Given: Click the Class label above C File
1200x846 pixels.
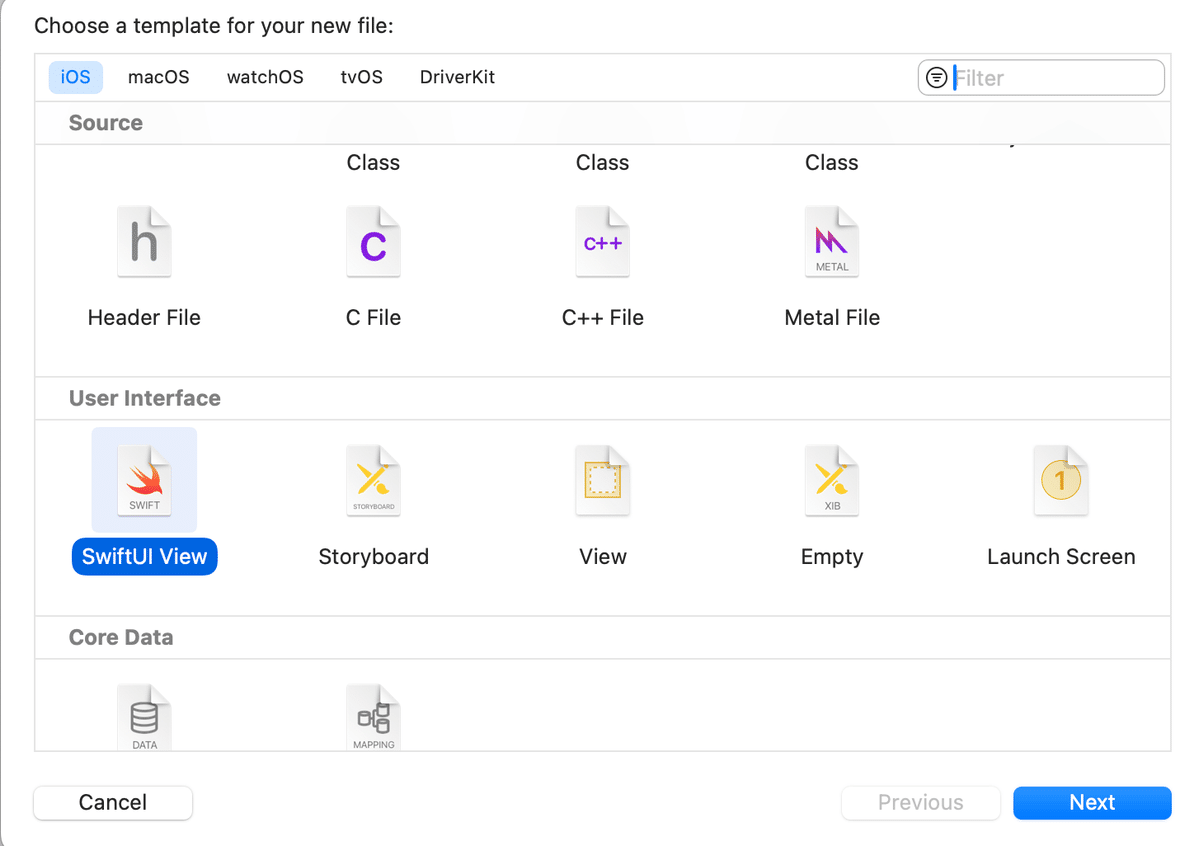Looking at the screenshot, I should click(x=373, y=163).
